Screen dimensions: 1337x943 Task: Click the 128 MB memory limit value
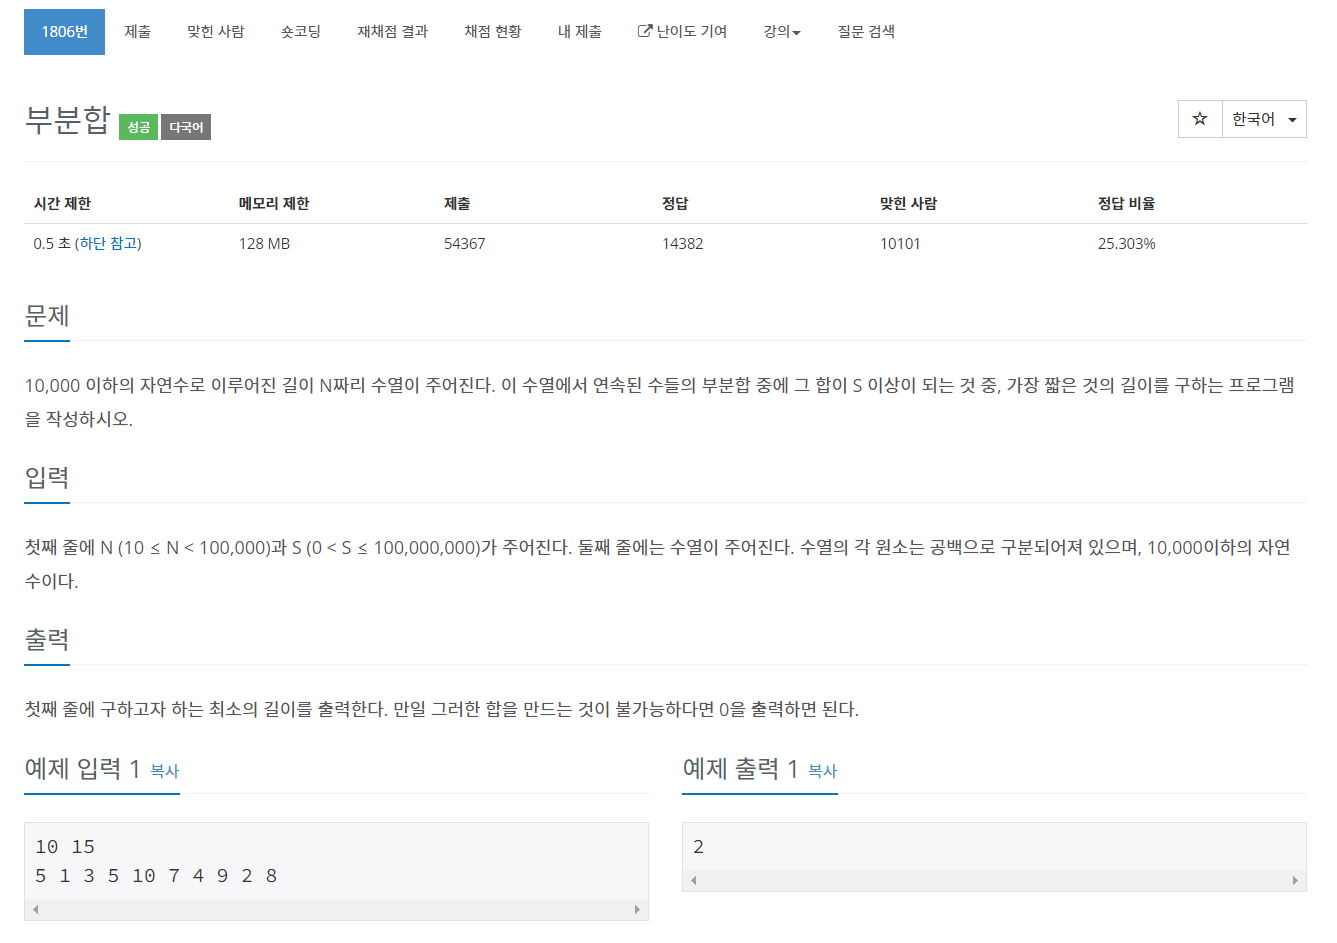tap(264, 244)
